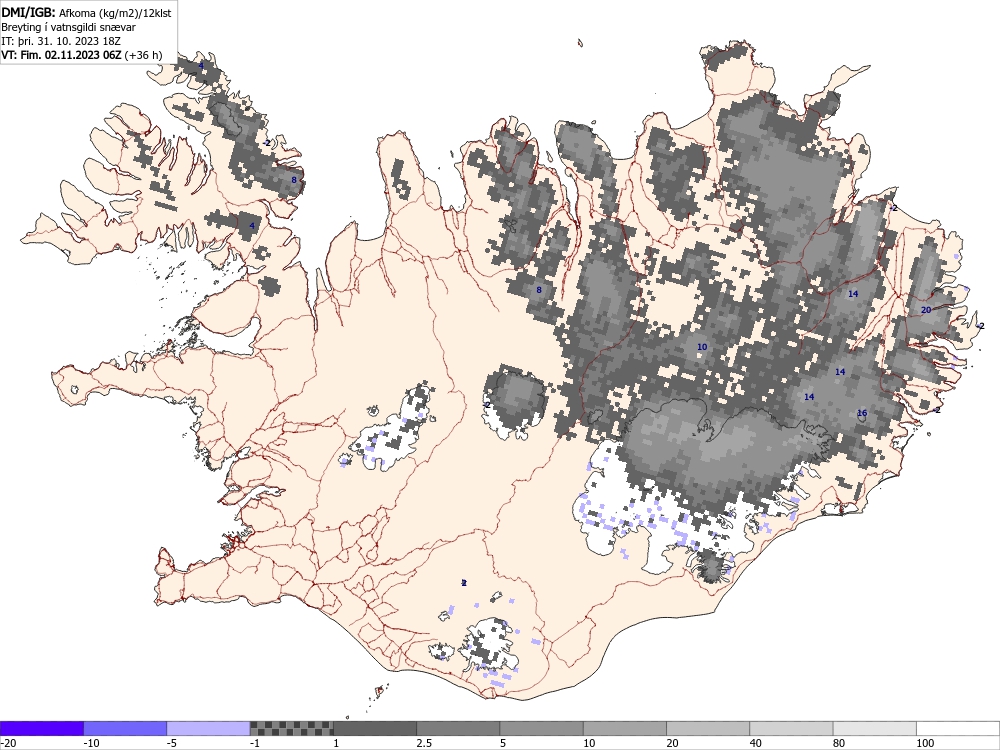Select the checkered -1 to 1 legend swatch
The height and width of the screenshot is (750, 1000).
[x=291, y=728]
